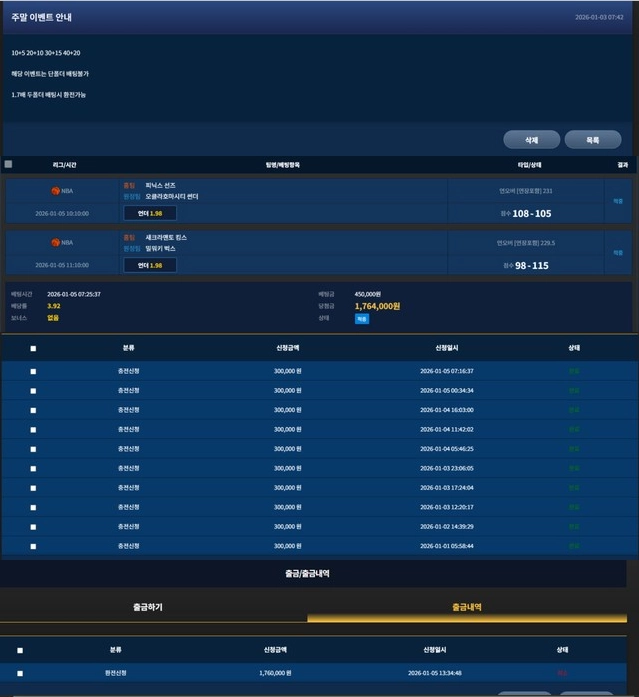Check the deposit row dated 2026-01-03 23:06:05
Image resolution: width=639 pixels, height=697 pixels.
[x=33, y=468]
